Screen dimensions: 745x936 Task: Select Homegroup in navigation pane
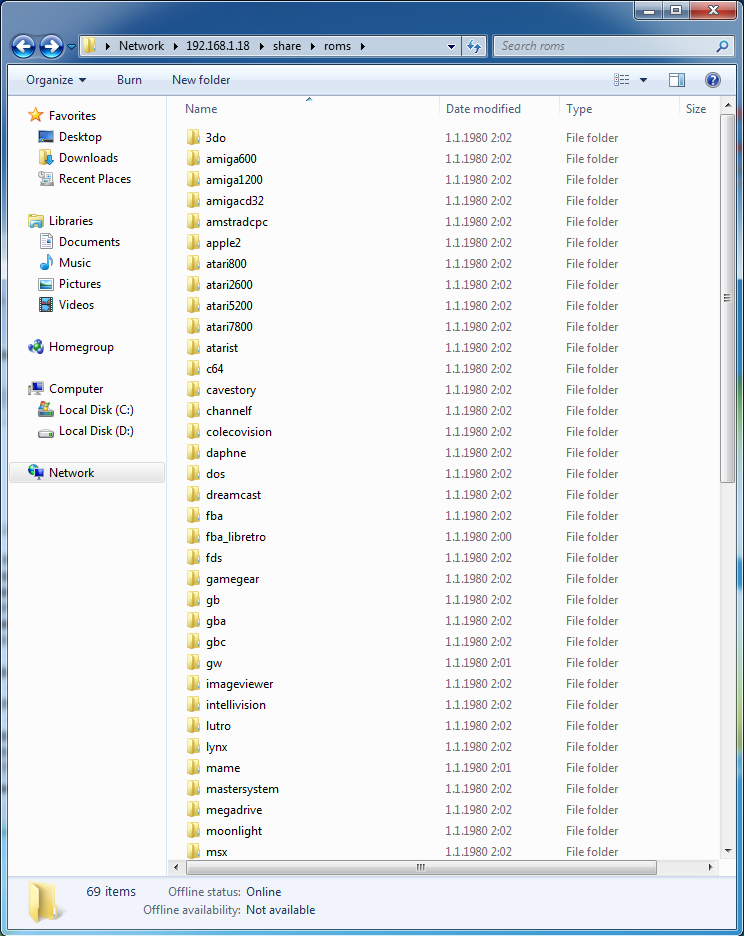coord(81,347)
